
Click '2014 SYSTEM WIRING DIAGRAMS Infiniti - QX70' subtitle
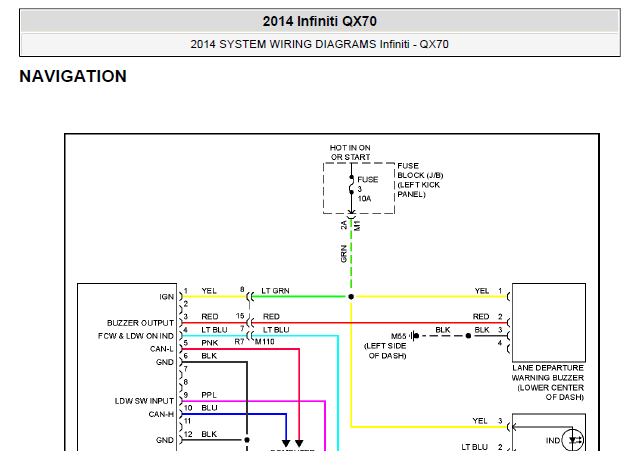[x=320, y=44]
